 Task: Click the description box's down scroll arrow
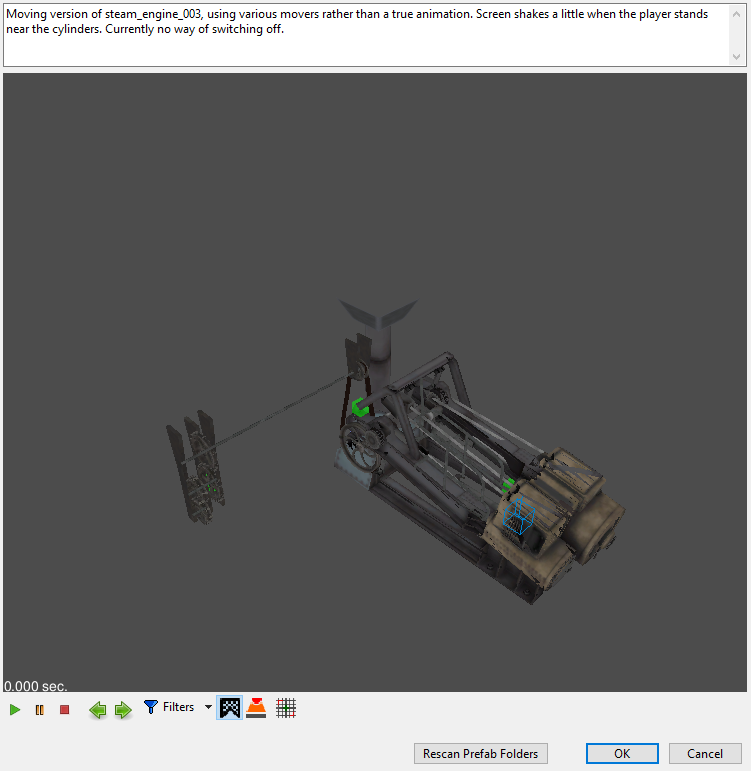tap(736, 57)
